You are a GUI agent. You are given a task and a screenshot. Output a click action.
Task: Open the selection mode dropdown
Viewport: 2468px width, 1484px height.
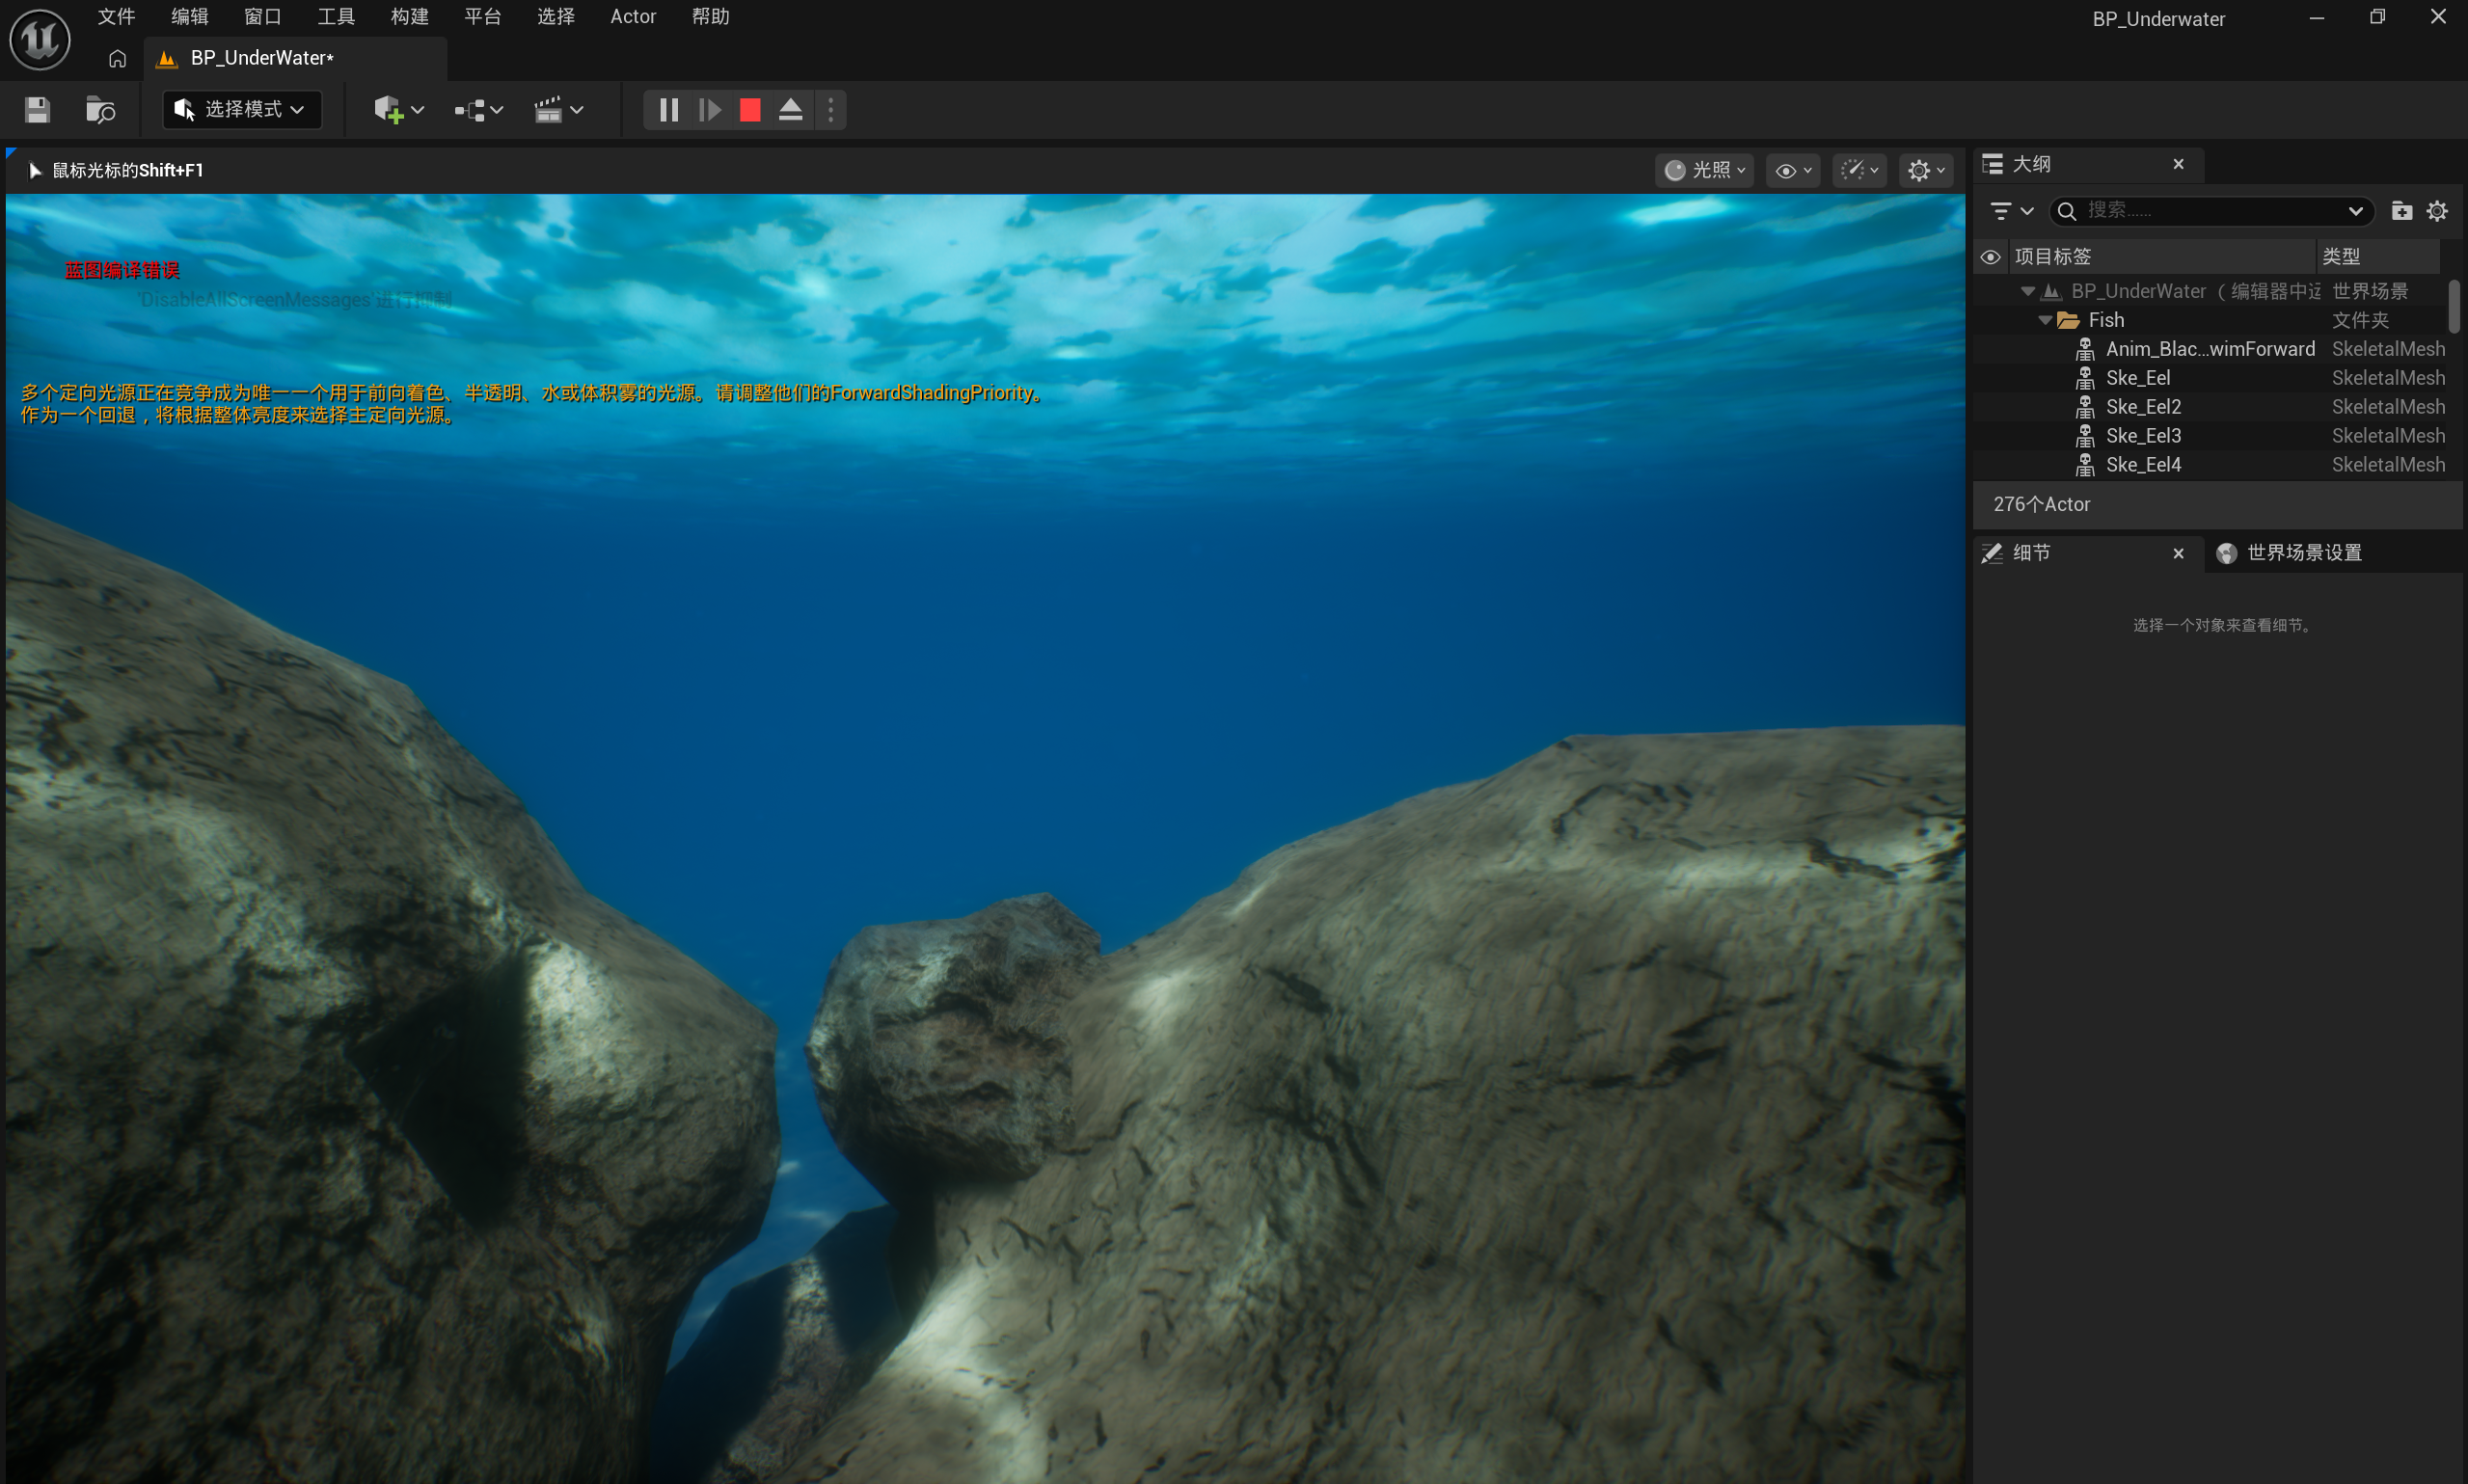[x=242, y=110]
